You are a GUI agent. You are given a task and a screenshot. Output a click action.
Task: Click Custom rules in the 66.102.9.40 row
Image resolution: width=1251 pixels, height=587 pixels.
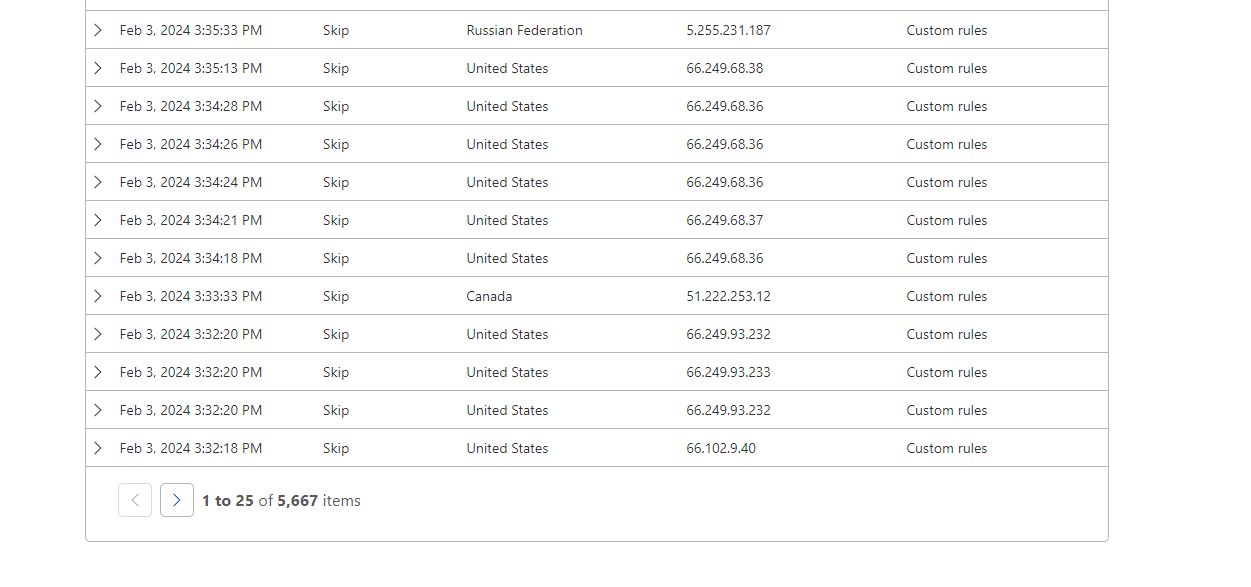(x=946, y=448)
